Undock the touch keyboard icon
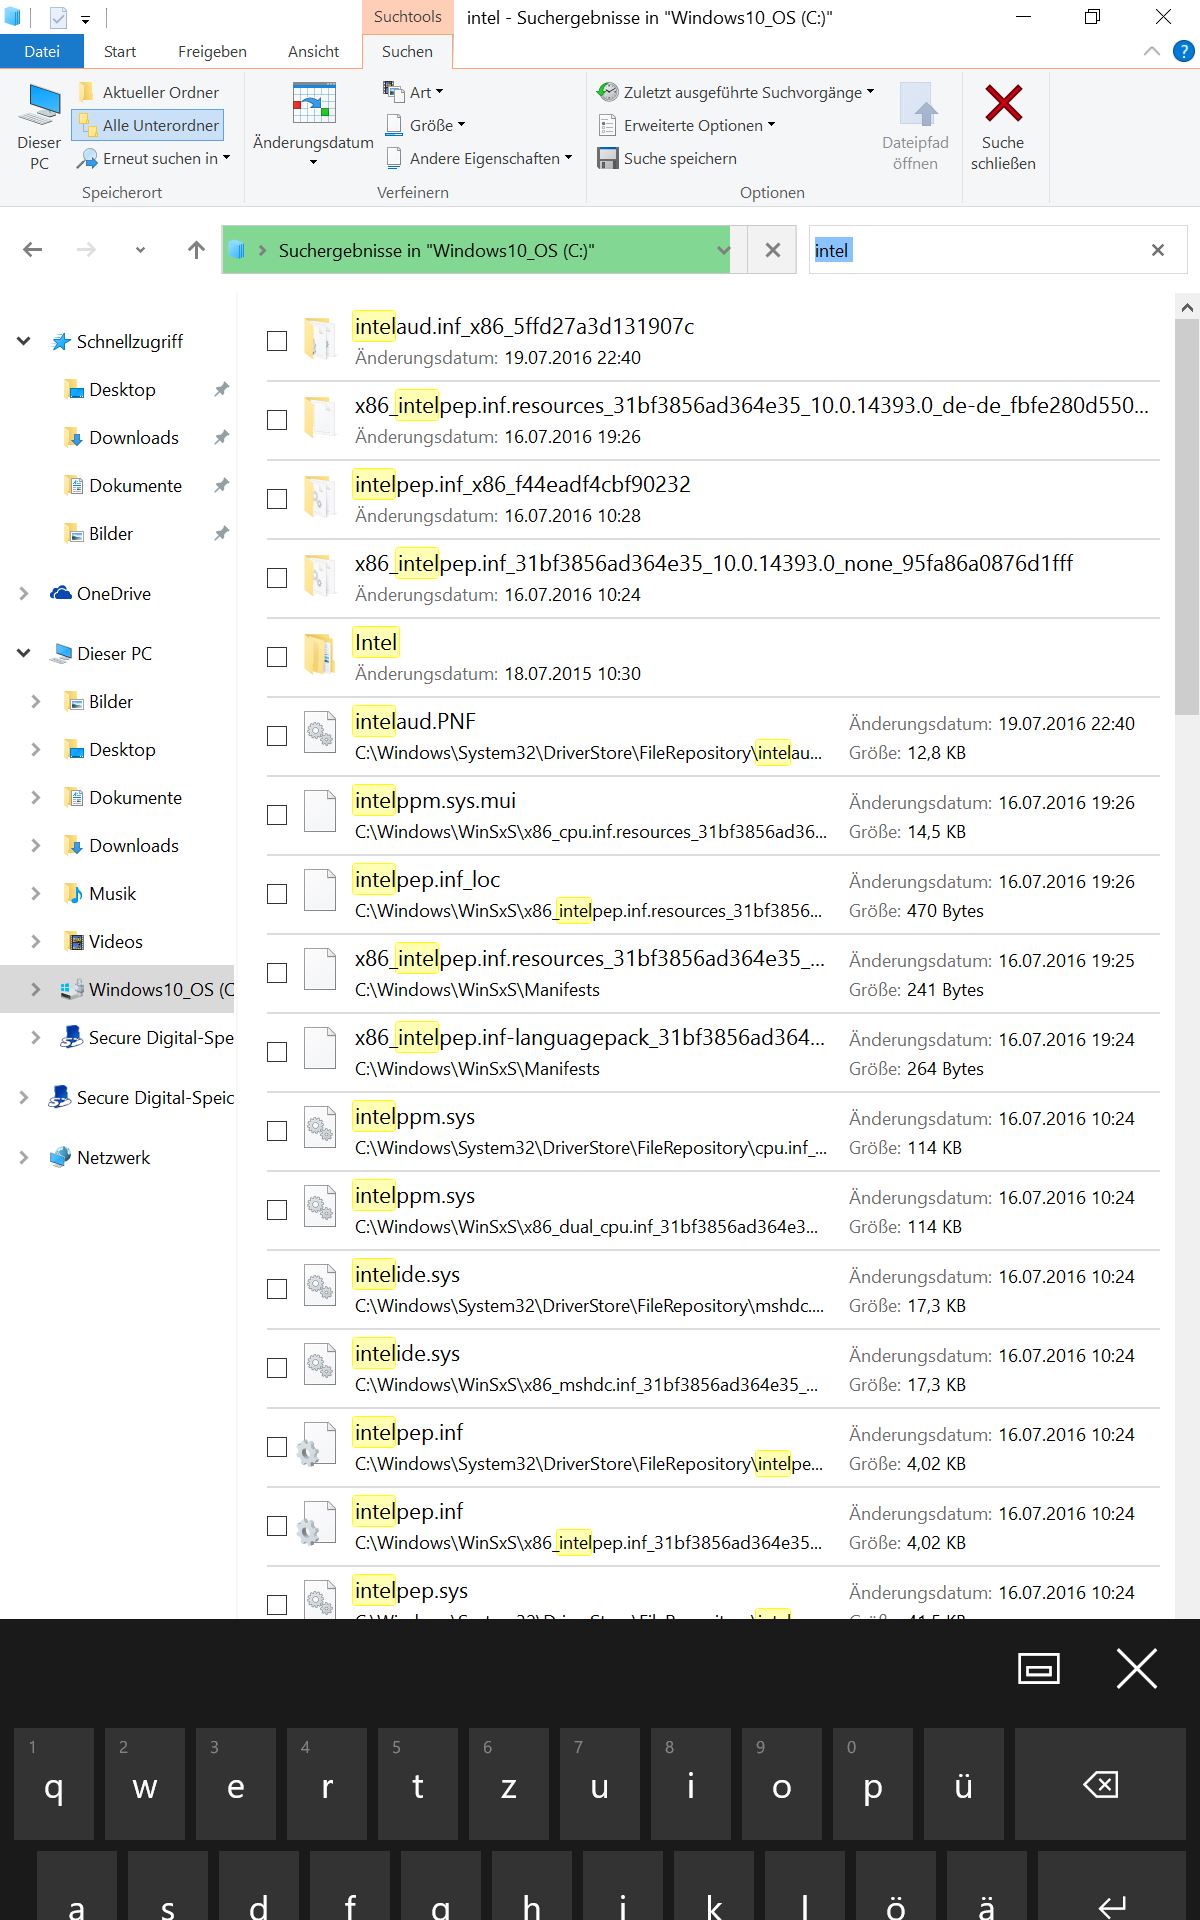Screen dimensions: 1200x1920 [1039, 1668]
